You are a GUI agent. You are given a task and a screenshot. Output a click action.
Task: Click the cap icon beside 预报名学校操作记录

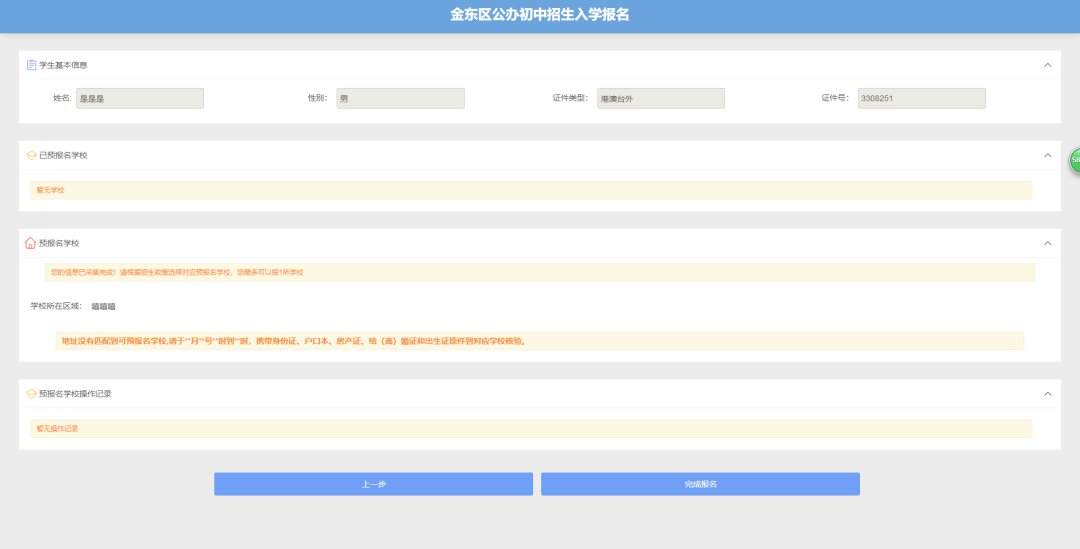pyautogui.click(x=31, y=394)
